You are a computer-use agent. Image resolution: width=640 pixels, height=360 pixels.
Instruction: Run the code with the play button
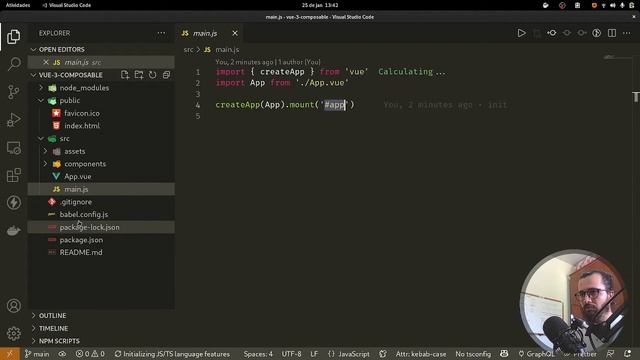tap(521, 33)
